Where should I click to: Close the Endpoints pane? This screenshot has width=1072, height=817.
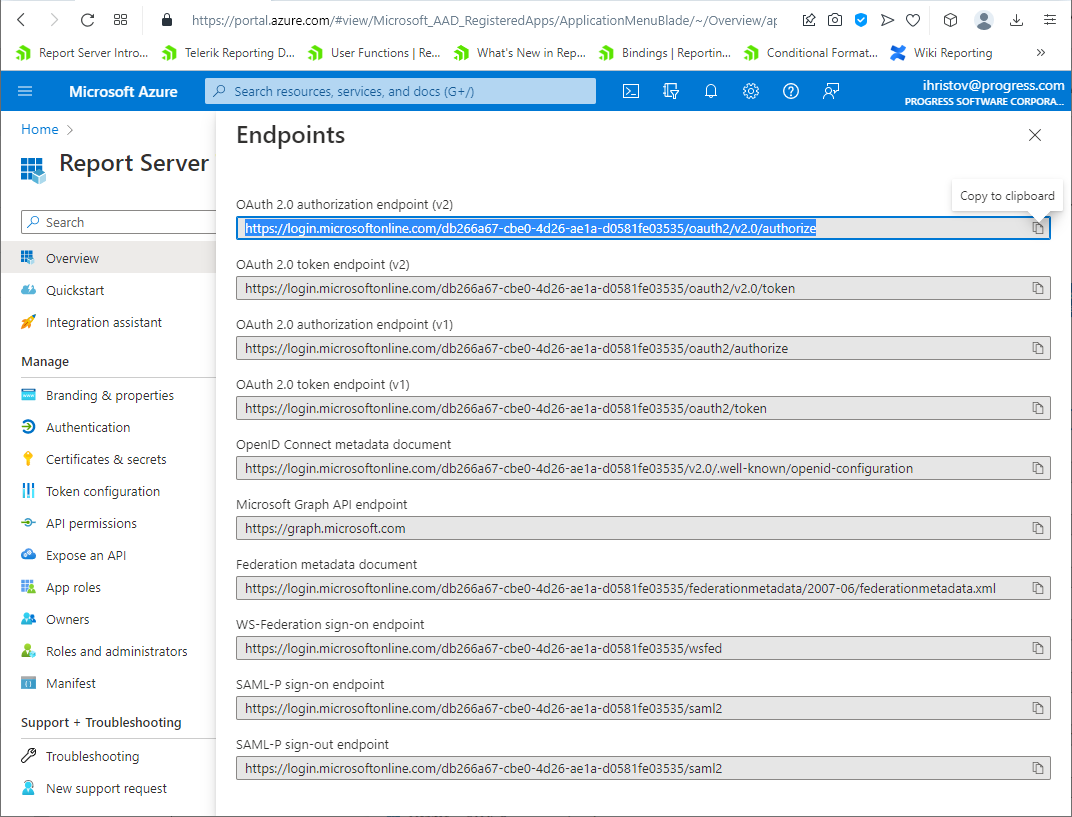pyautogui.click(x=1035, y=135)
